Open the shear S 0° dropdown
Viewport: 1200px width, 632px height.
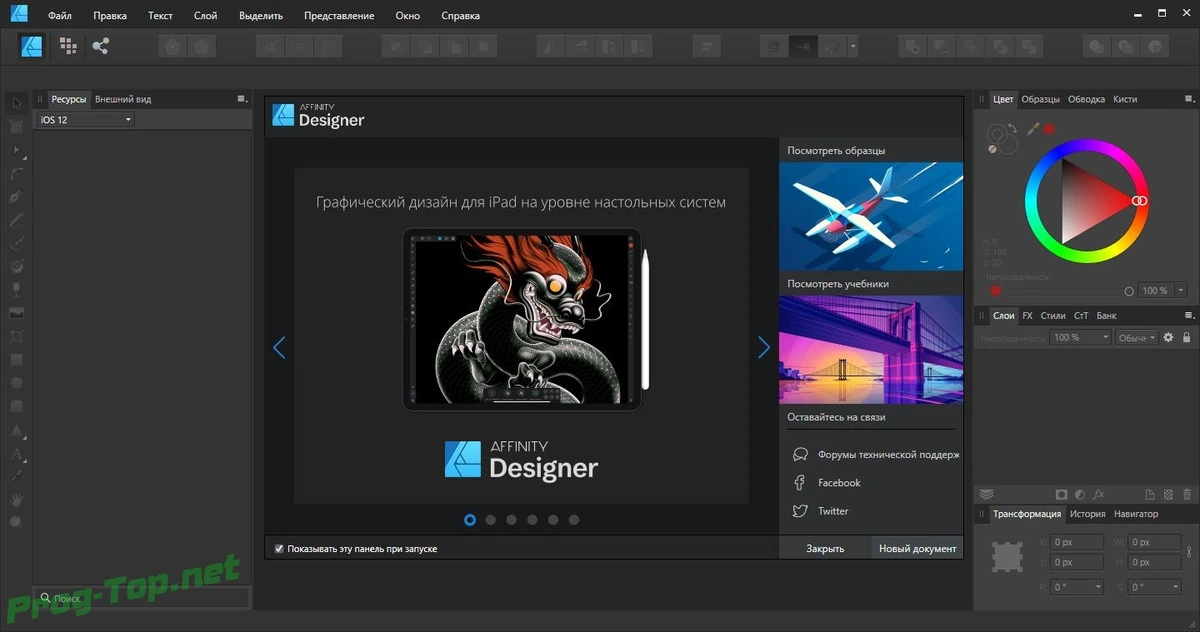point(1154,587)
